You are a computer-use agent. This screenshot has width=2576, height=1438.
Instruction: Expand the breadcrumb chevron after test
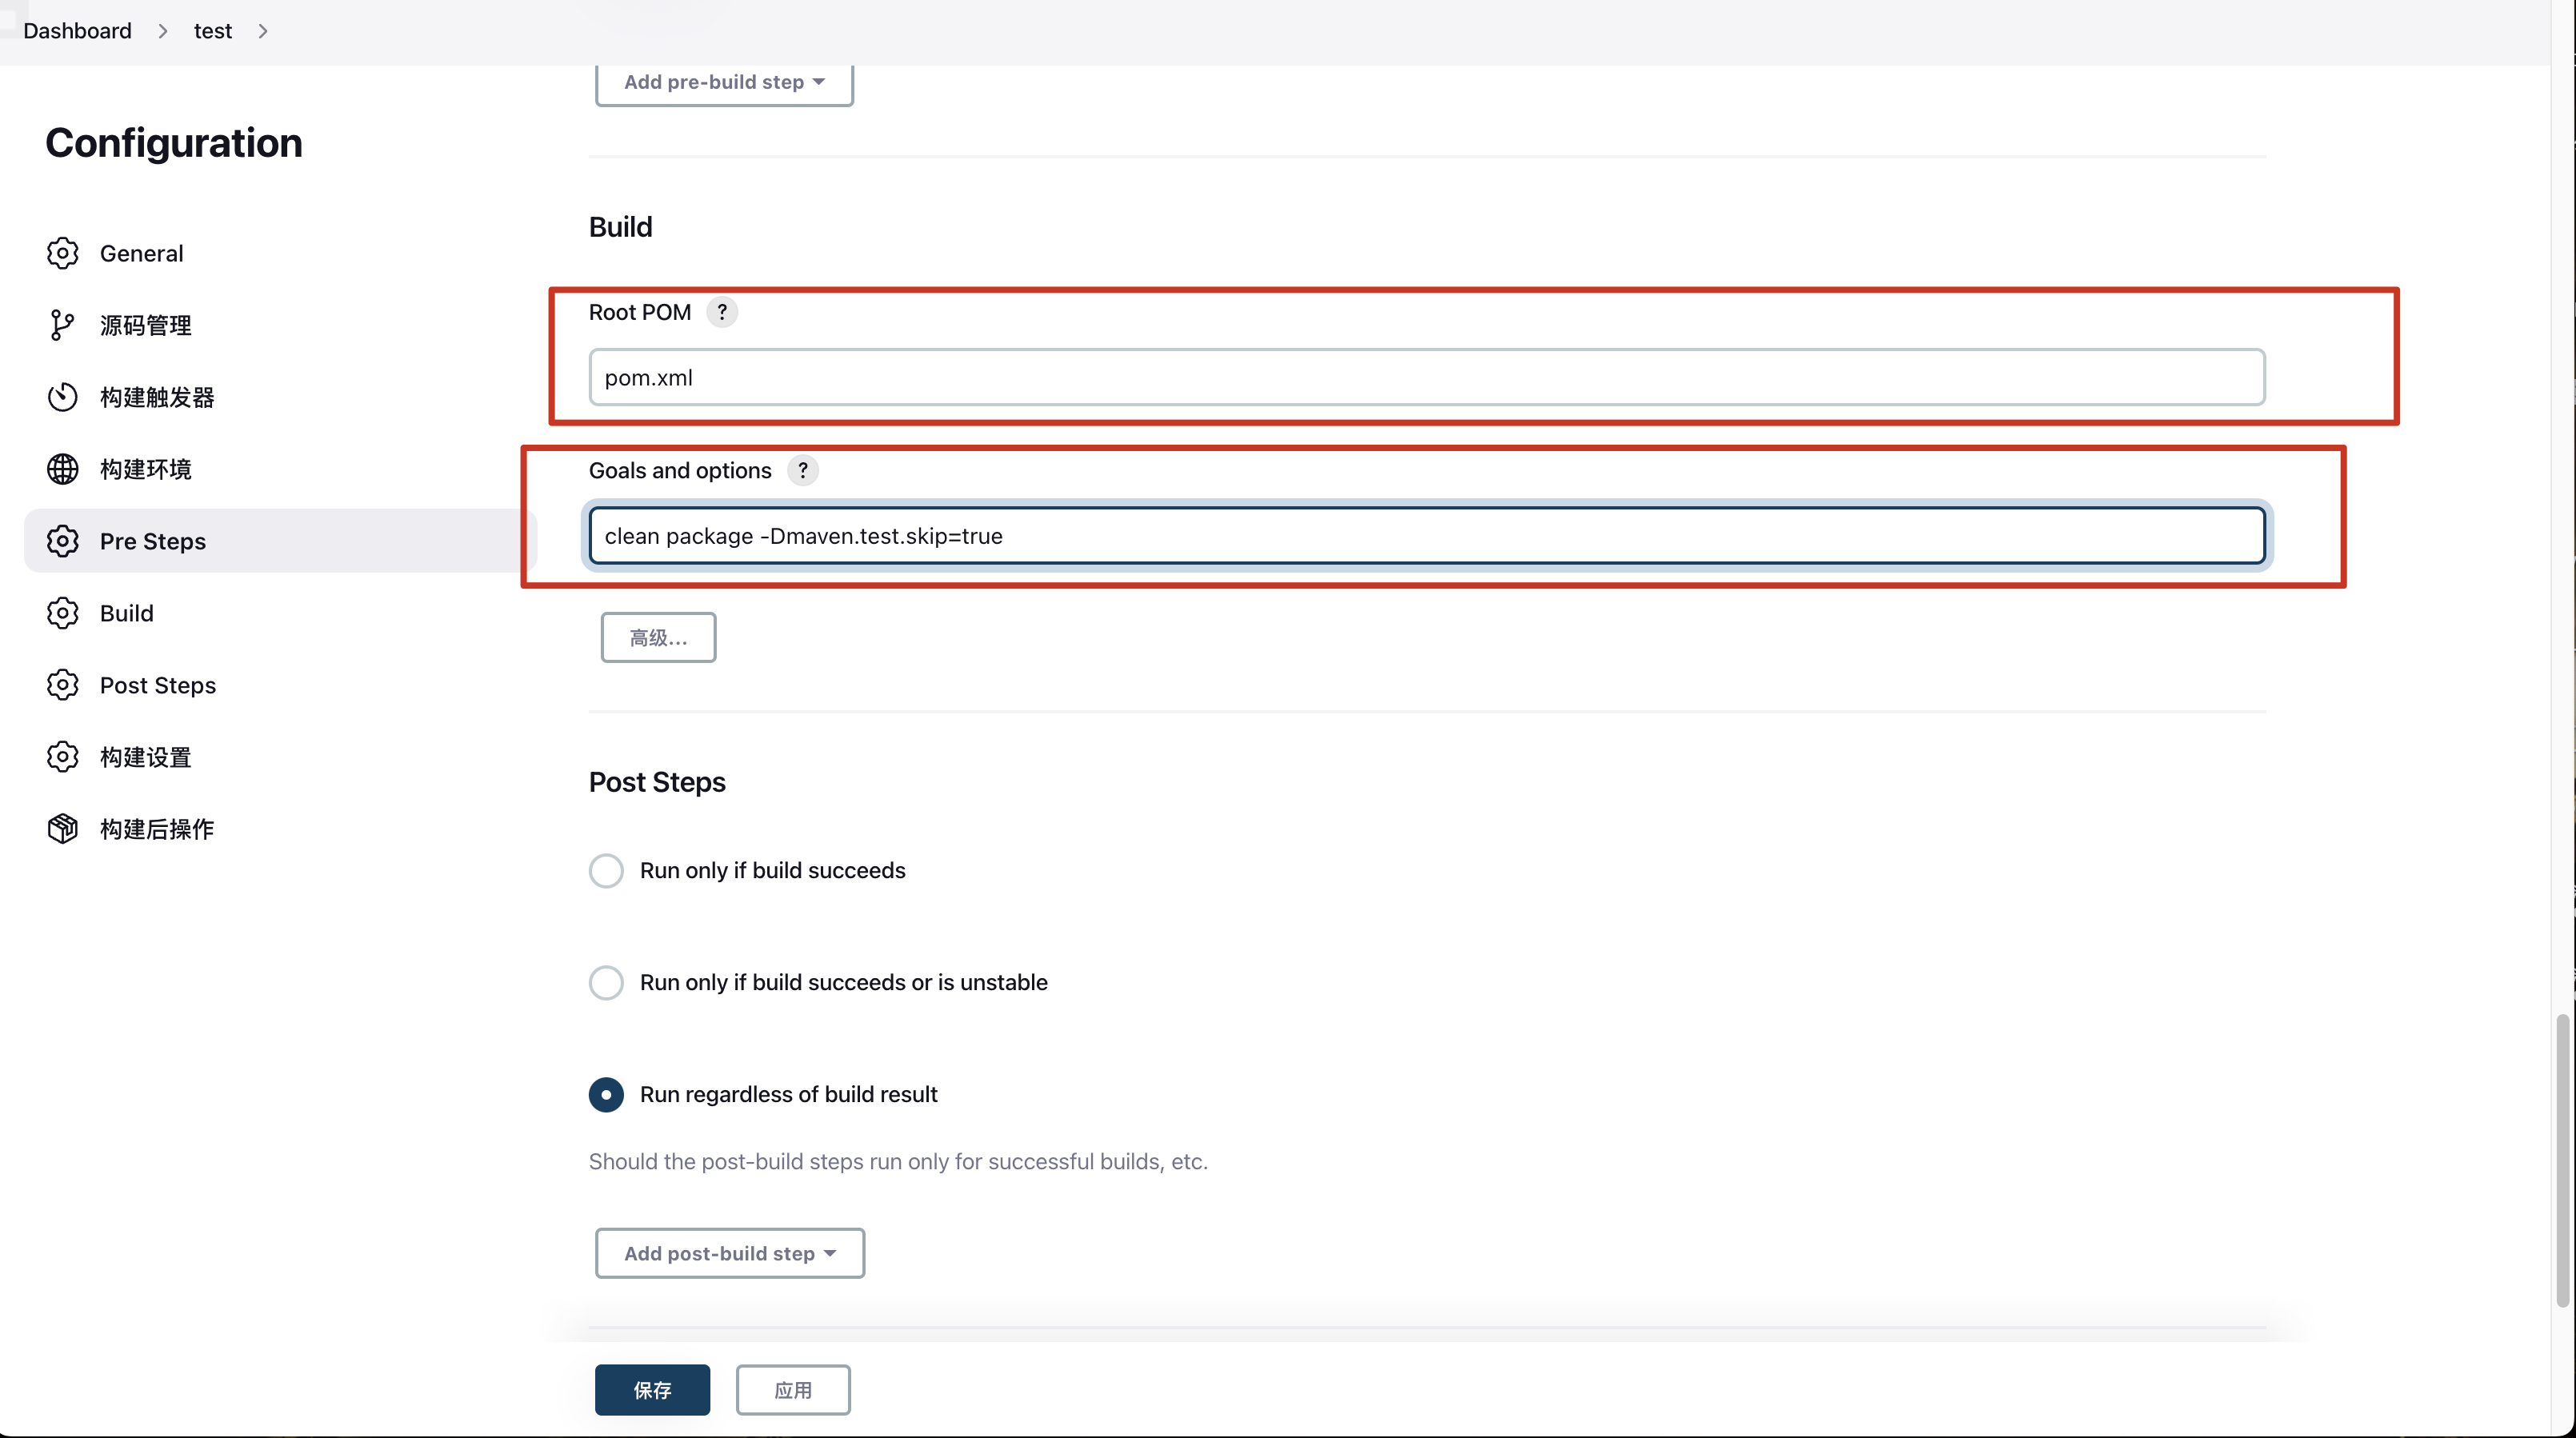pyautogui.click(x=263, y=31)
